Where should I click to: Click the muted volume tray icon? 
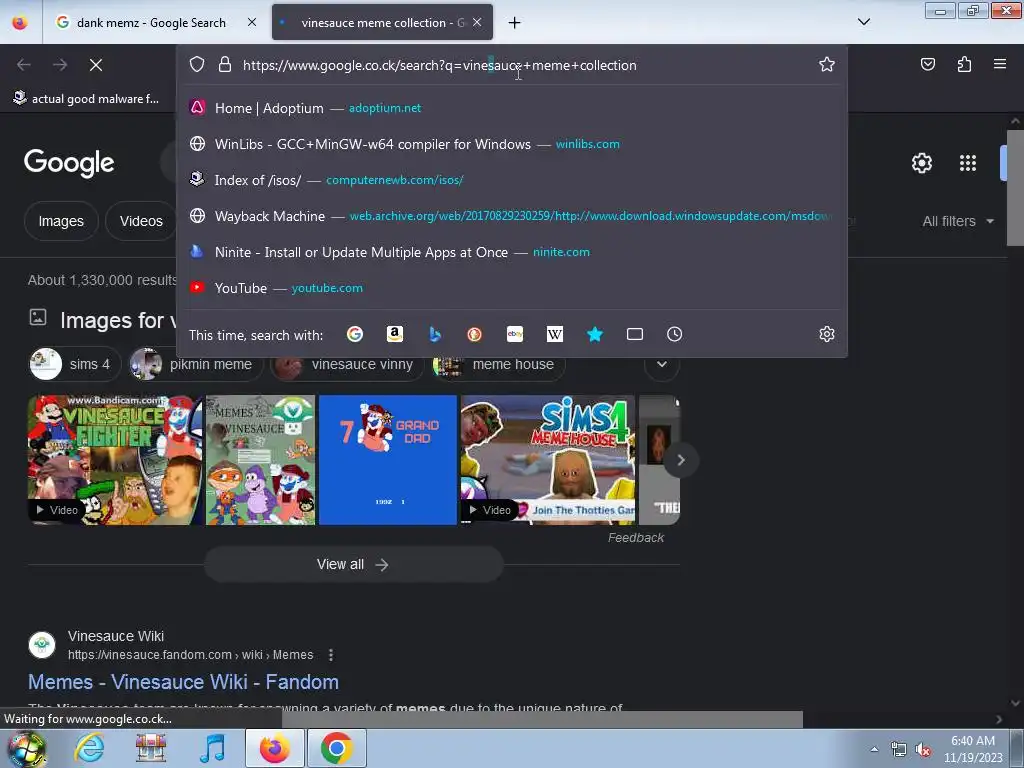pos(922,750)
